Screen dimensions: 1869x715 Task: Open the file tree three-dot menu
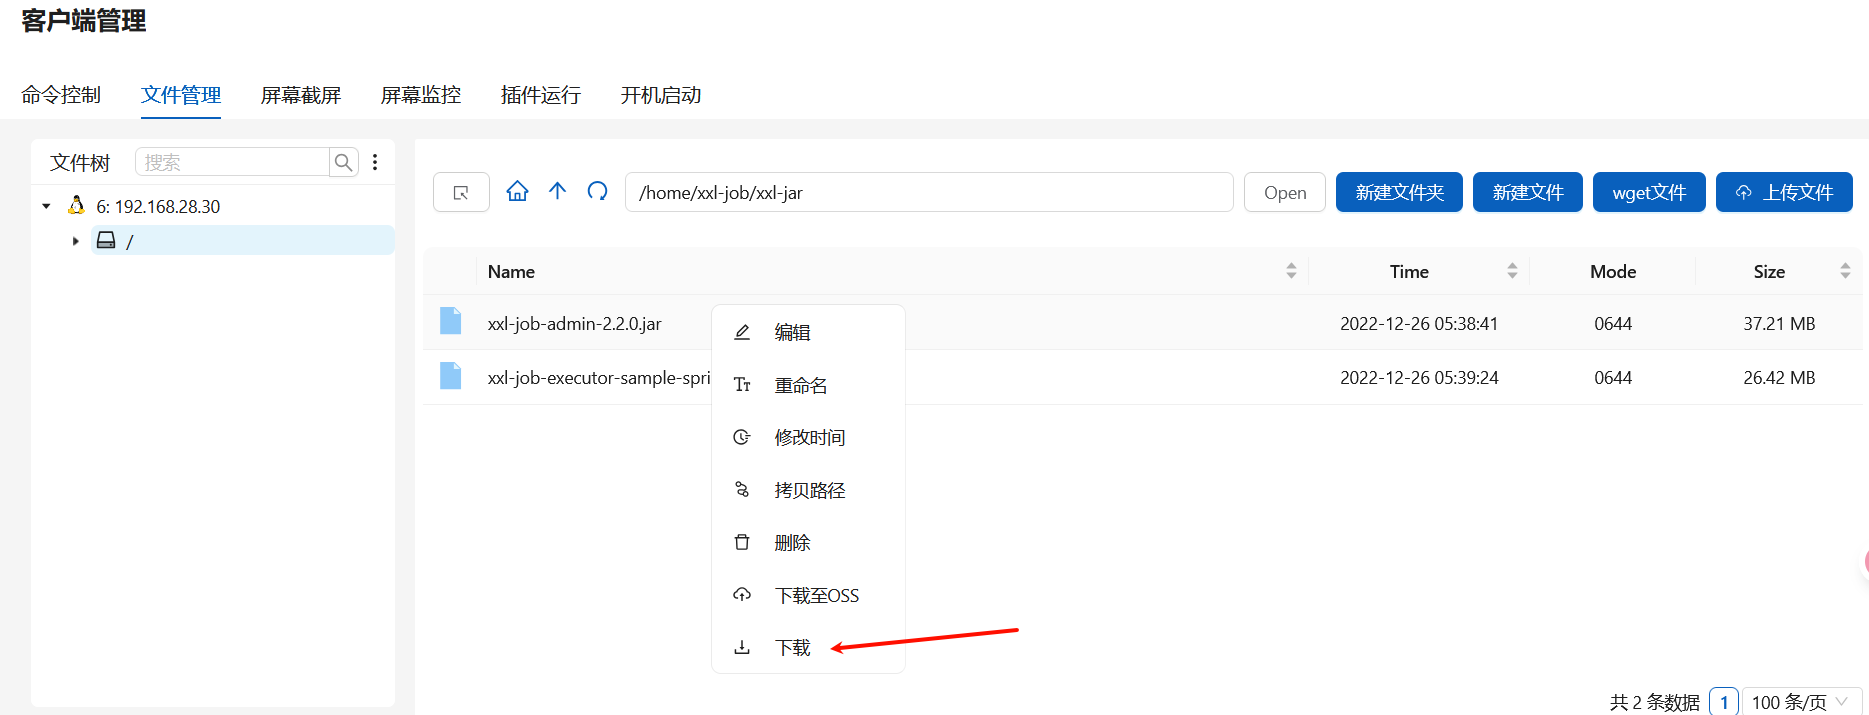pyautogui.click(x=375, y=162)
